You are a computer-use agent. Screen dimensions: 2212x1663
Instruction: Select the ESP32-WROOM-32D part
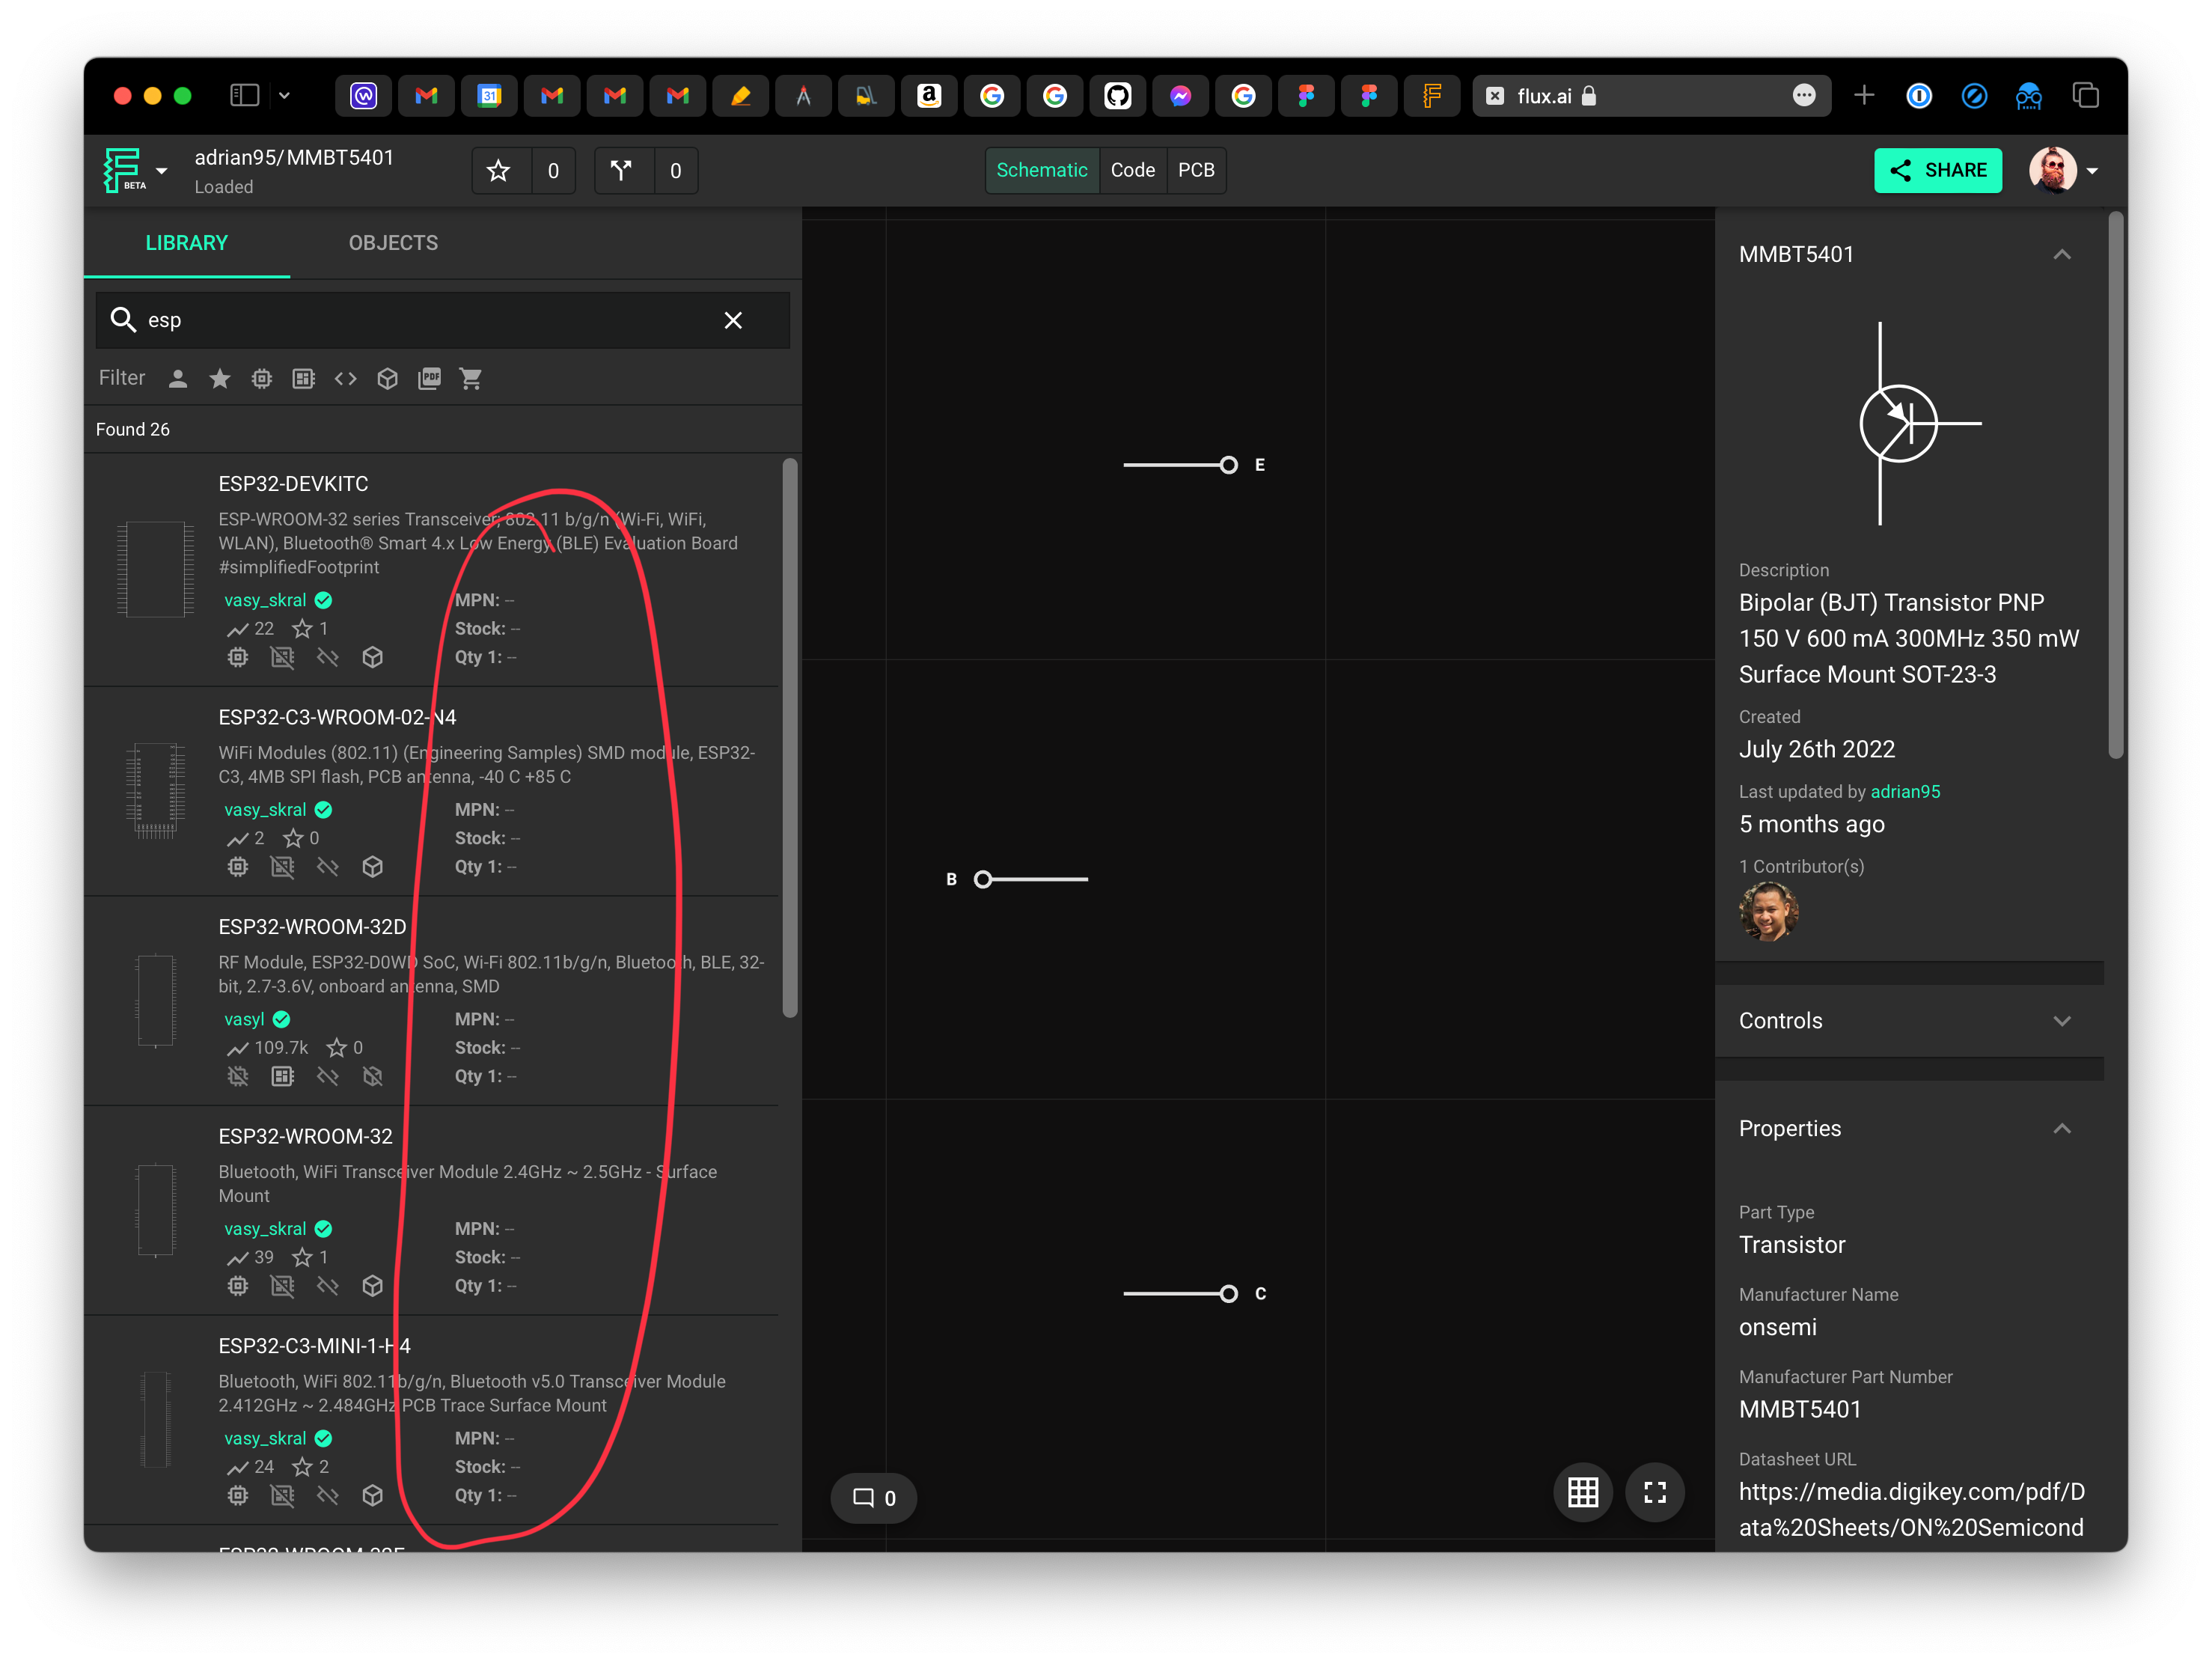tap(432, 1001)
